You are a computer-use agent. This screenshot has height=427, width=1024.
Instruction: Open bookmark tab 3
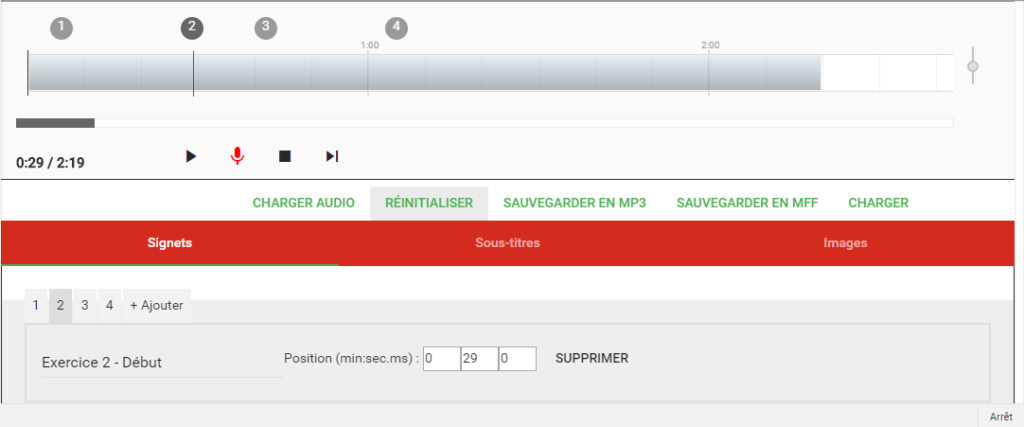(85, 306)
